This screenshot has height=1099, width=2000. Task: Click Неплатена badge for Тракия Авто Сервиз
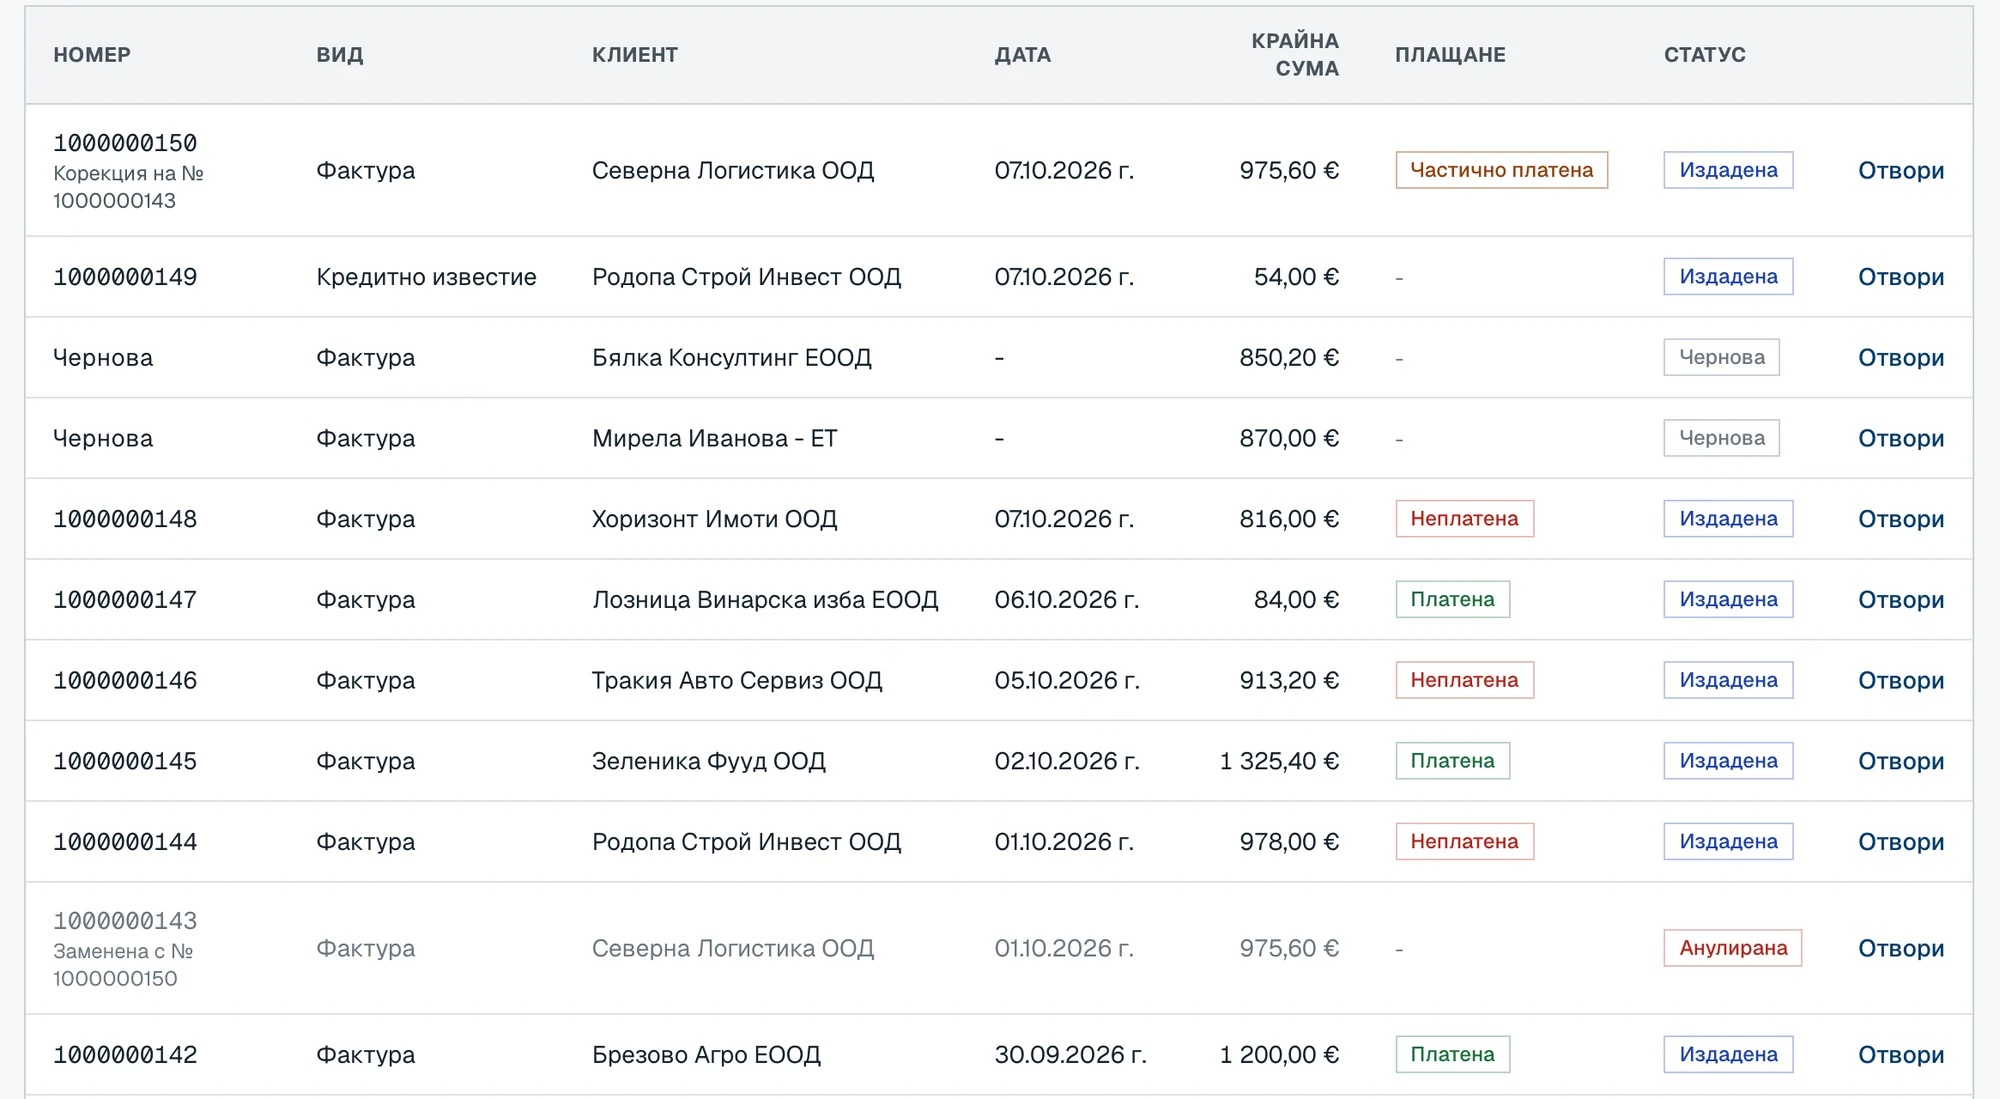1464,680
